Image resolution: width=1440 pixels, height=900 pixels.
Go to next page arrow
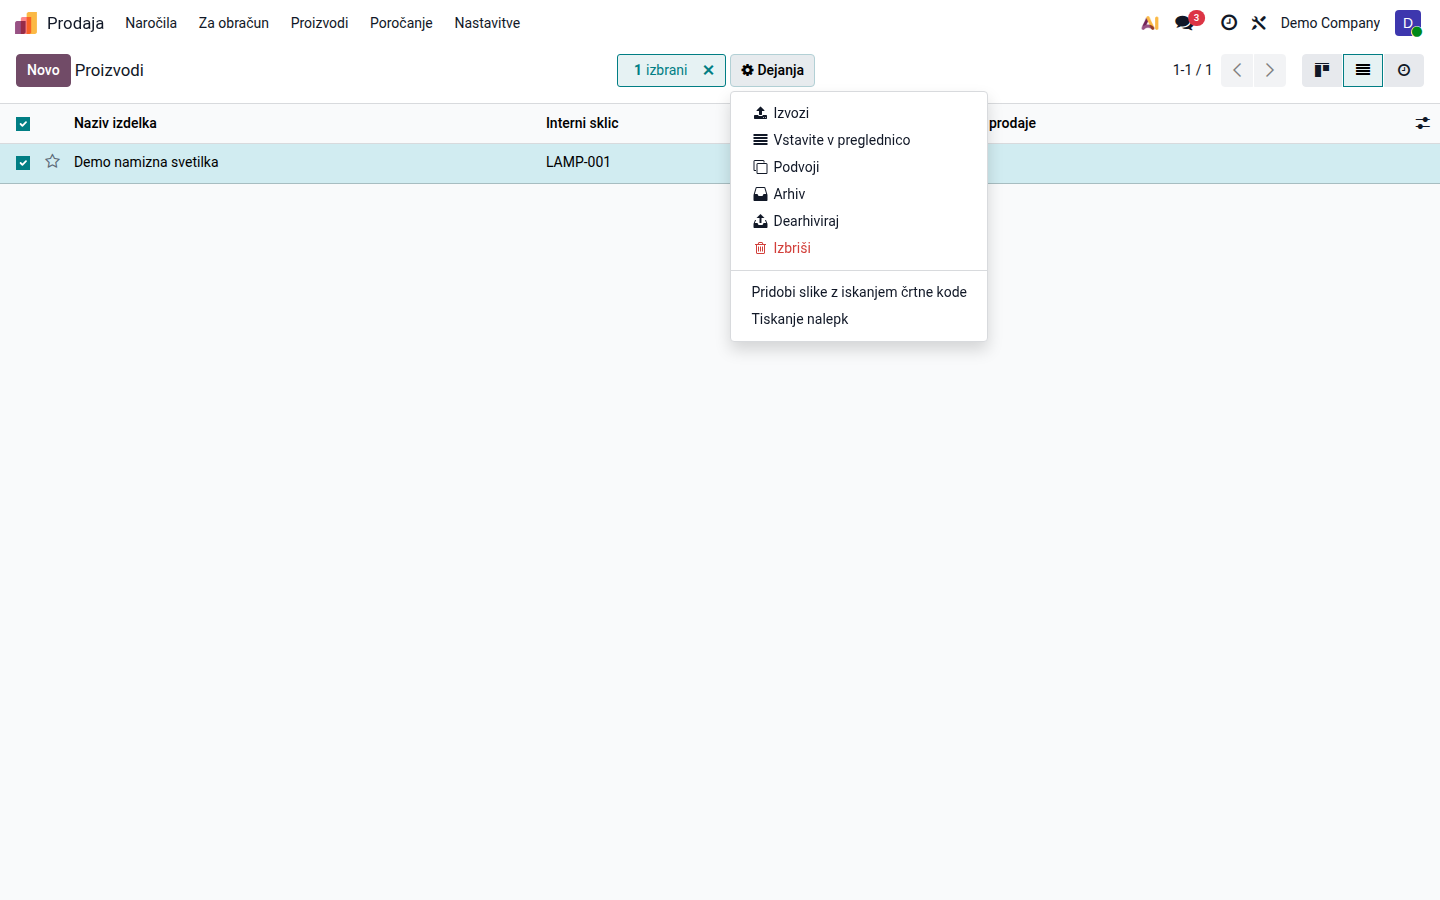[x=1270, y=70]
